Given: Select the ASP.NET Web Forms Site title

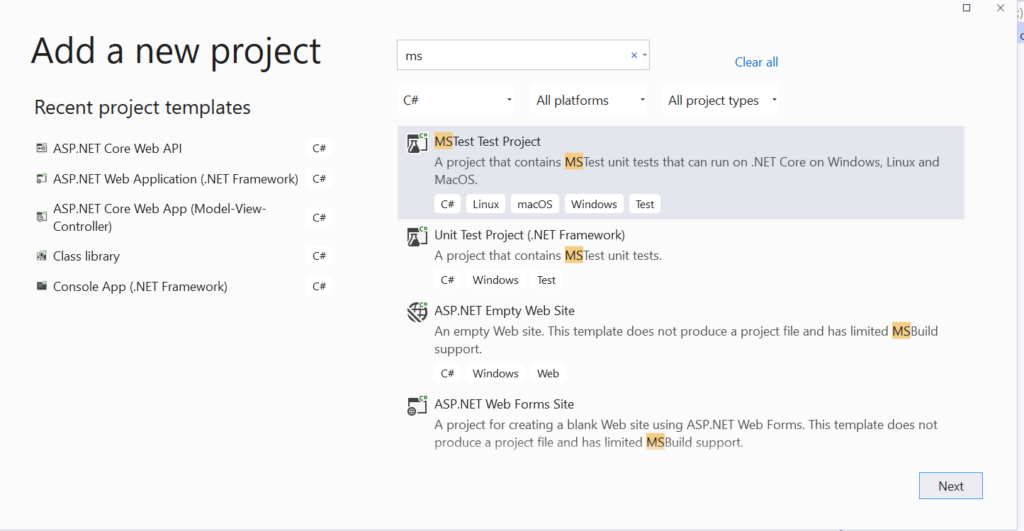Looking at the screenshot, I should click(504, 404).
